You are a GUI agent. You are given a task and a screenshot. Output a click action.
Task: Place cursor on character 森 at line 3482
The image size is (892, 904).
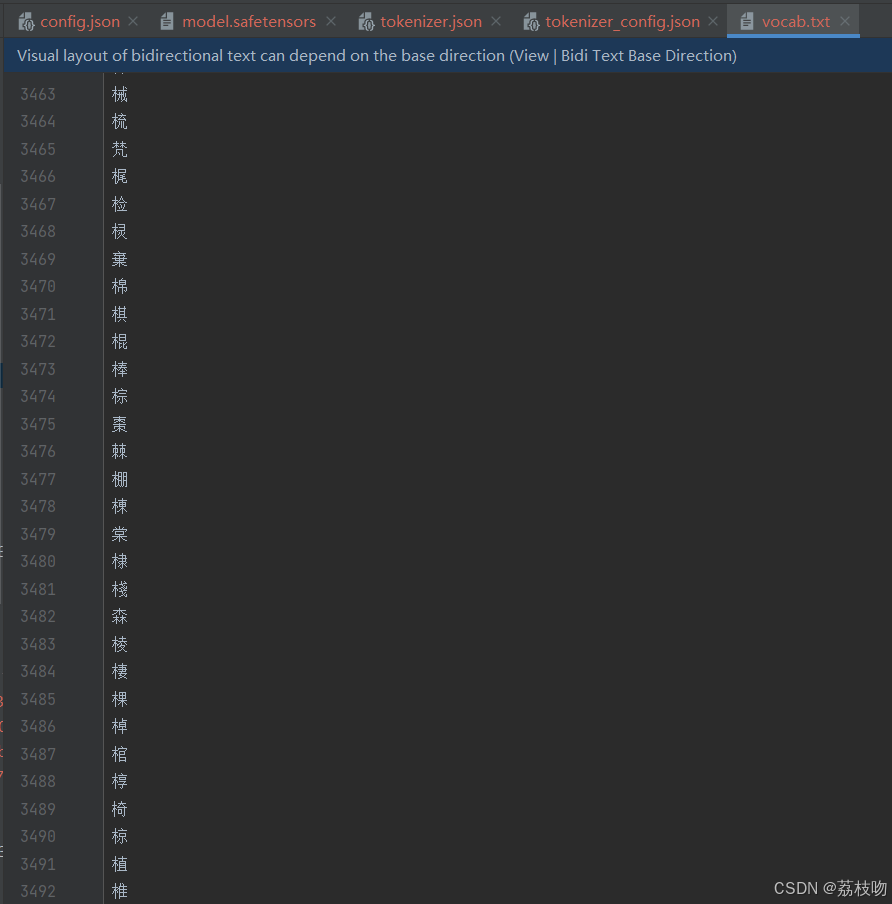click(x=119, y=617)
